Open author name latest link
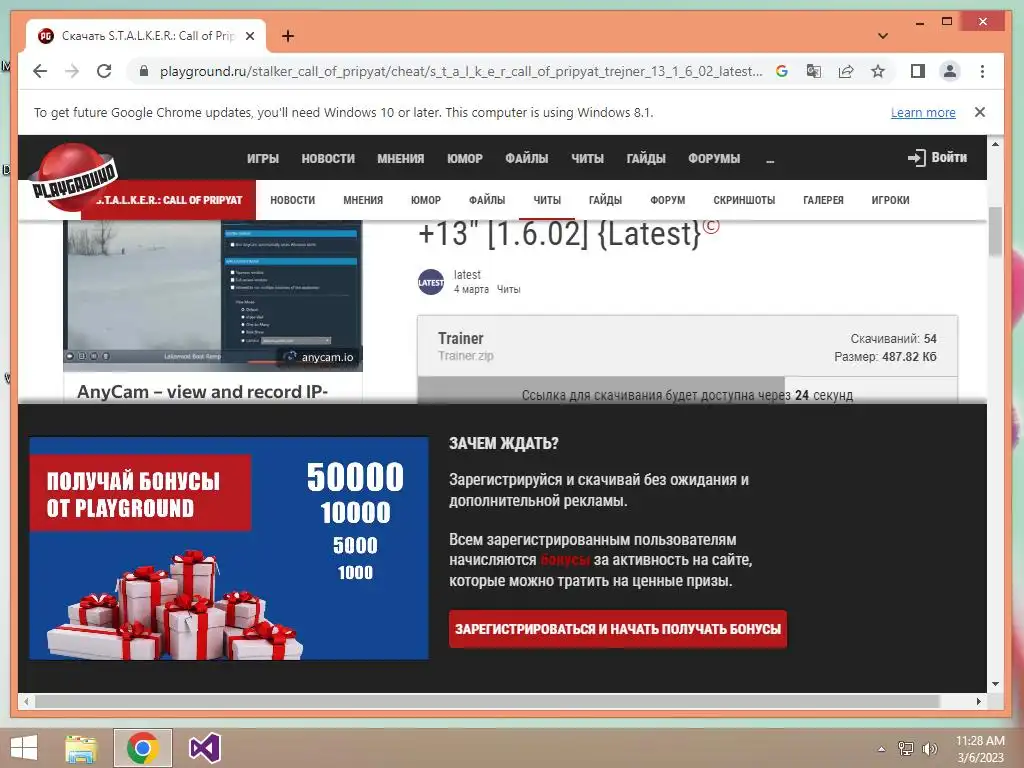The width and height of the screenshot is (1024, 768). coord(467,275)
